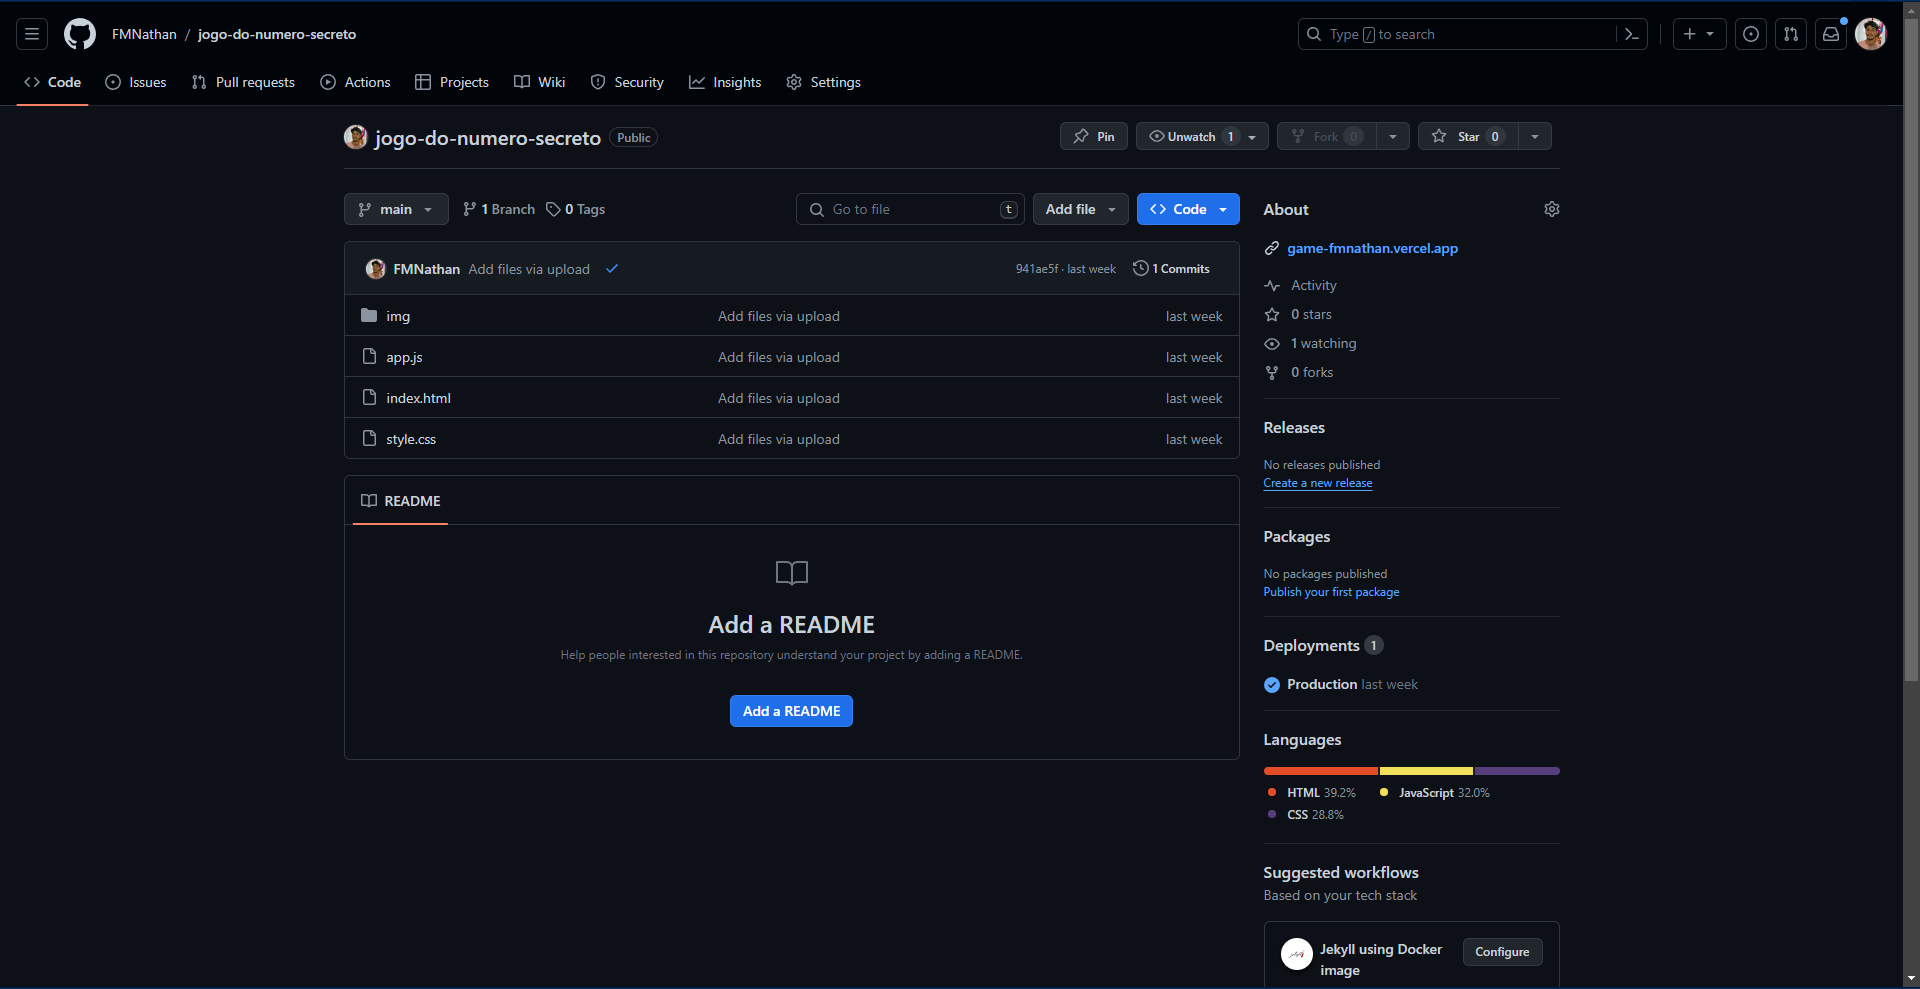Click the README book icon in tab
Viewport: 1920px width, 989px height.
369,500
